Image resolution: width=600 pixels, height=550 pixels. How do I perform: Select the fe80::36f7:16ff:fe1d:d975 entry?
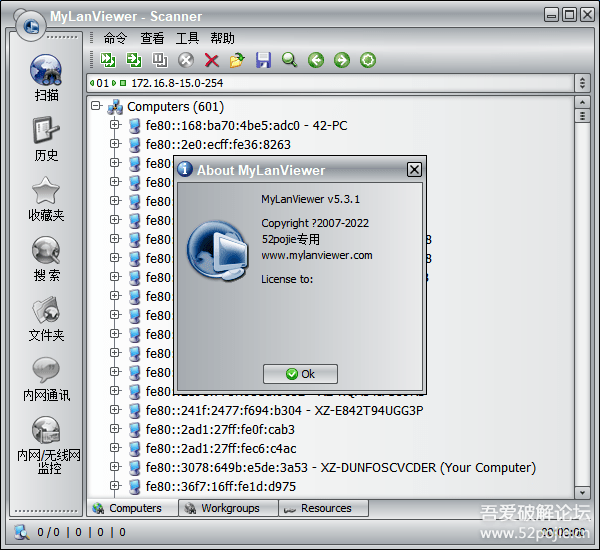221,486
